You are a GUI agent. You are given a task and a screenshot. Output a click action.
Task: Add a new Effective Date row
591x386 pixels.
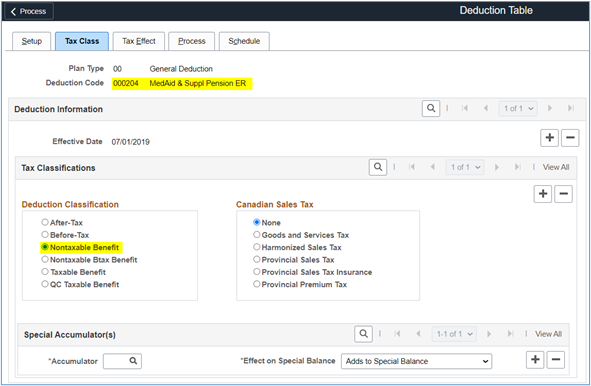(x=550, y=138)
